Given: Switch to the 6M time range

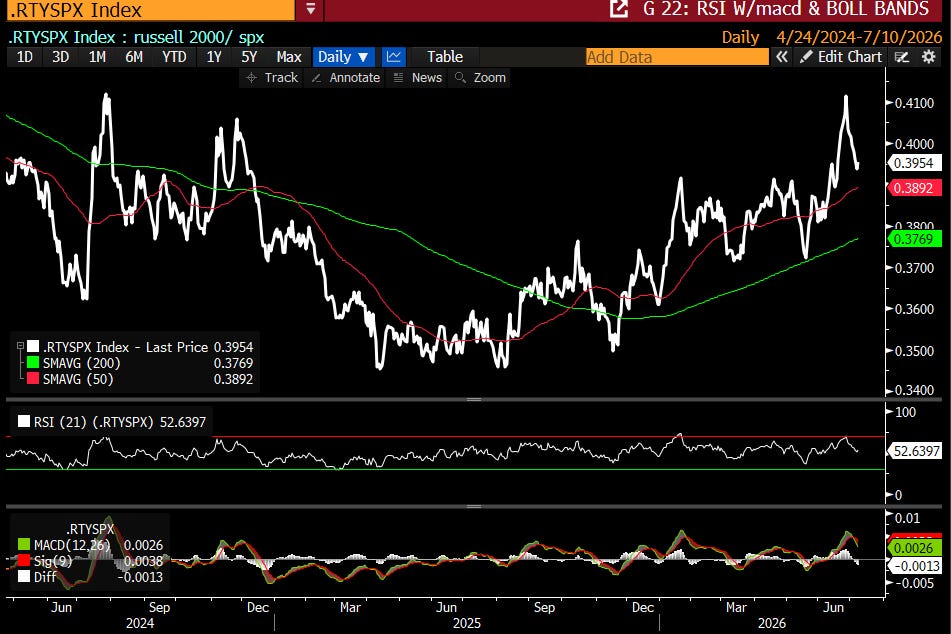Looking at the screenshot, I should tap(134, 57).
